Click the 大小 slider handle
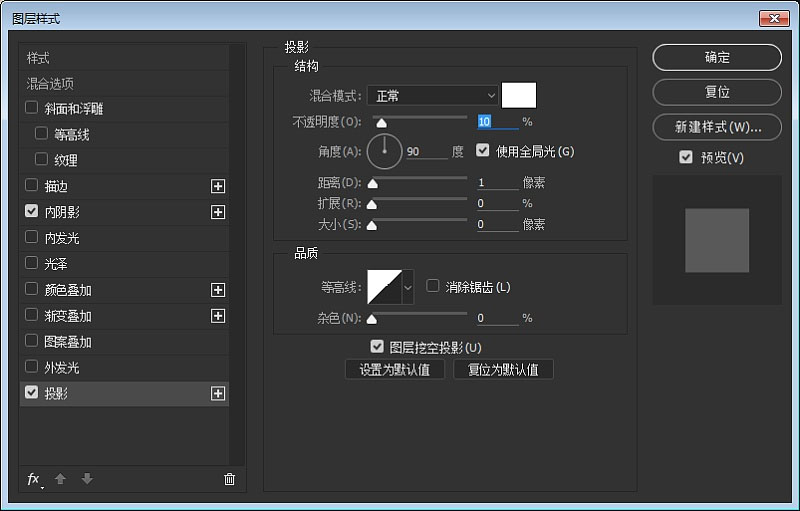The height and width of the screenshot is (511, 800). (x=372, y=225)
